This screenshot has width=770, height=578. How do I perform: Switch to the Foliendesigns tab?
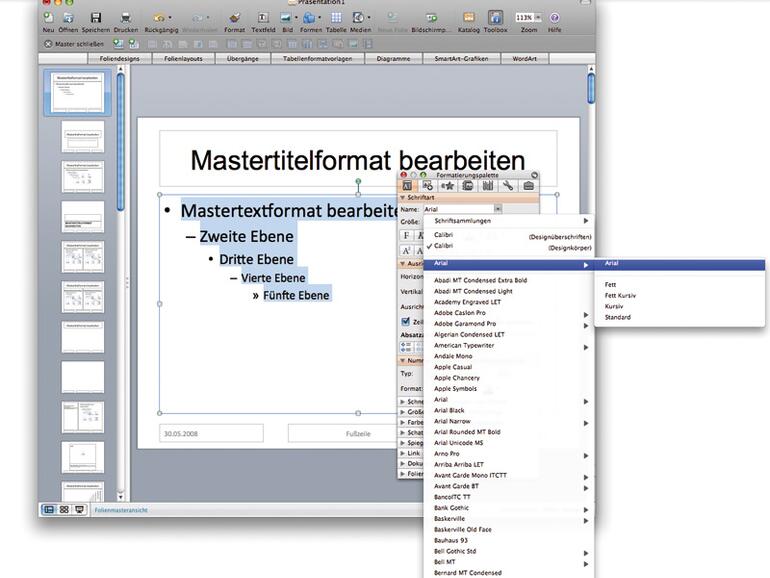120,59
